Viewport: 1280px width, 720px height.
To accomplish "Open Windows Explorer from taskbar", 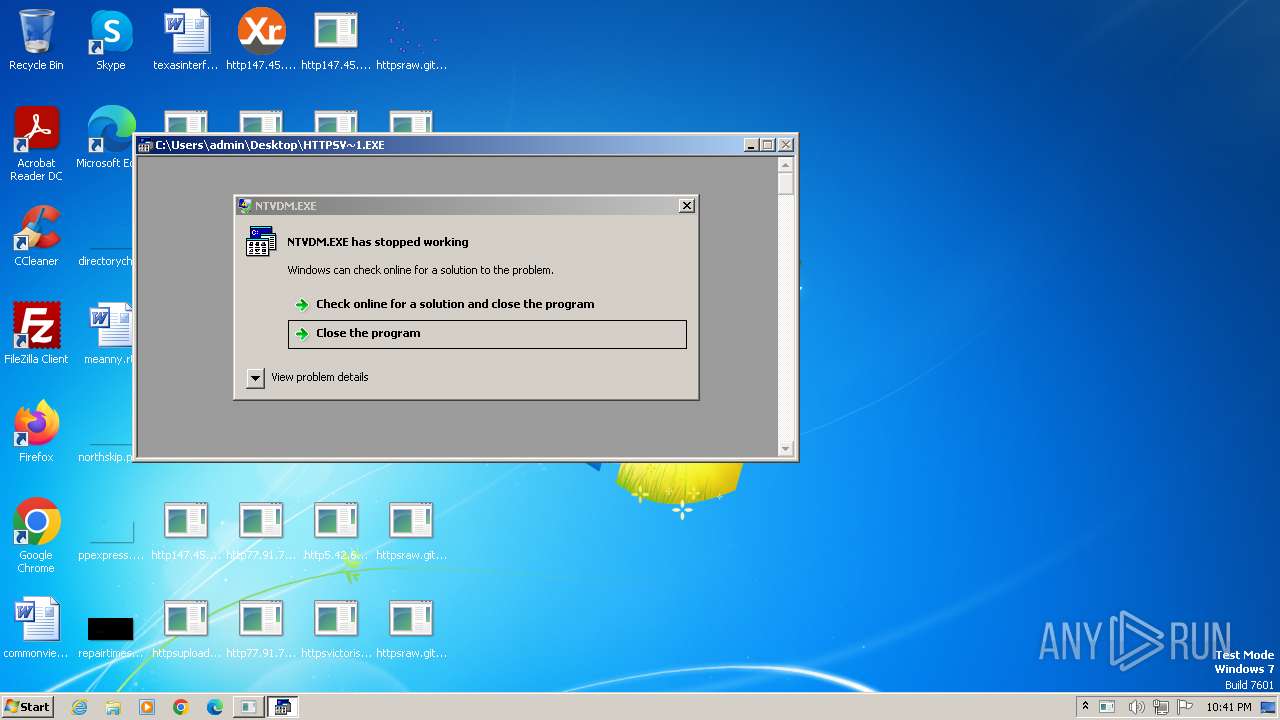I will pyautogui.click(x=113, y=707).
